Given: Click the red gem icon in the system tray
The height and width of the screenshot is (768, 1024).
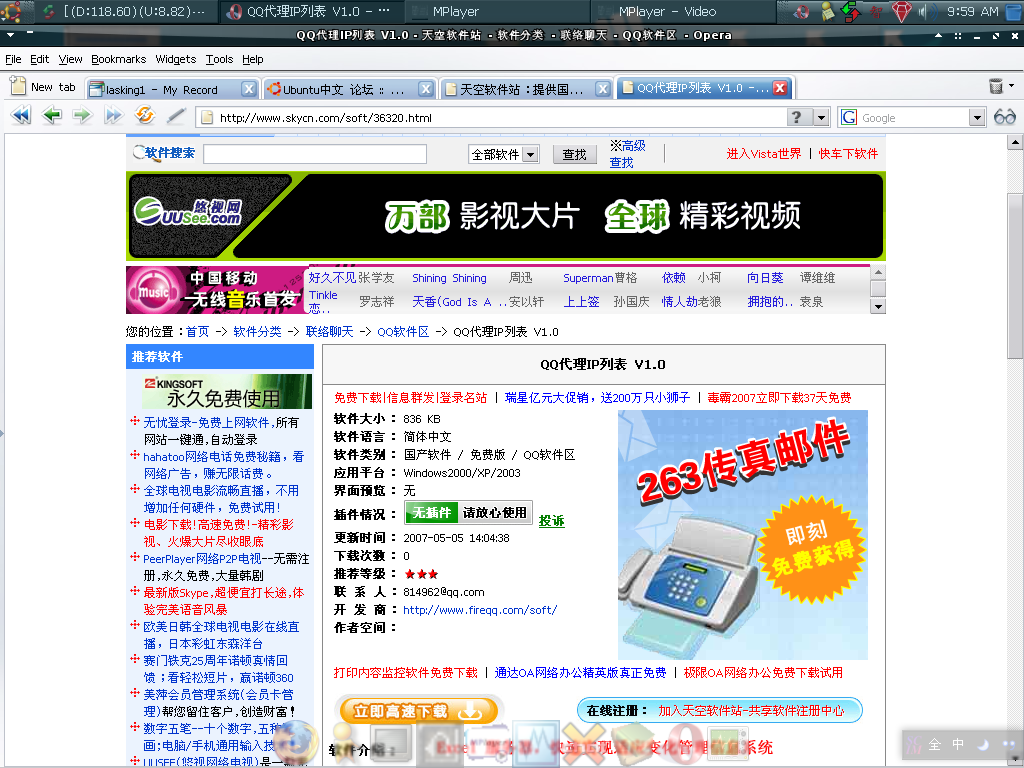Looking at the screenshot, I should (902, 11).
